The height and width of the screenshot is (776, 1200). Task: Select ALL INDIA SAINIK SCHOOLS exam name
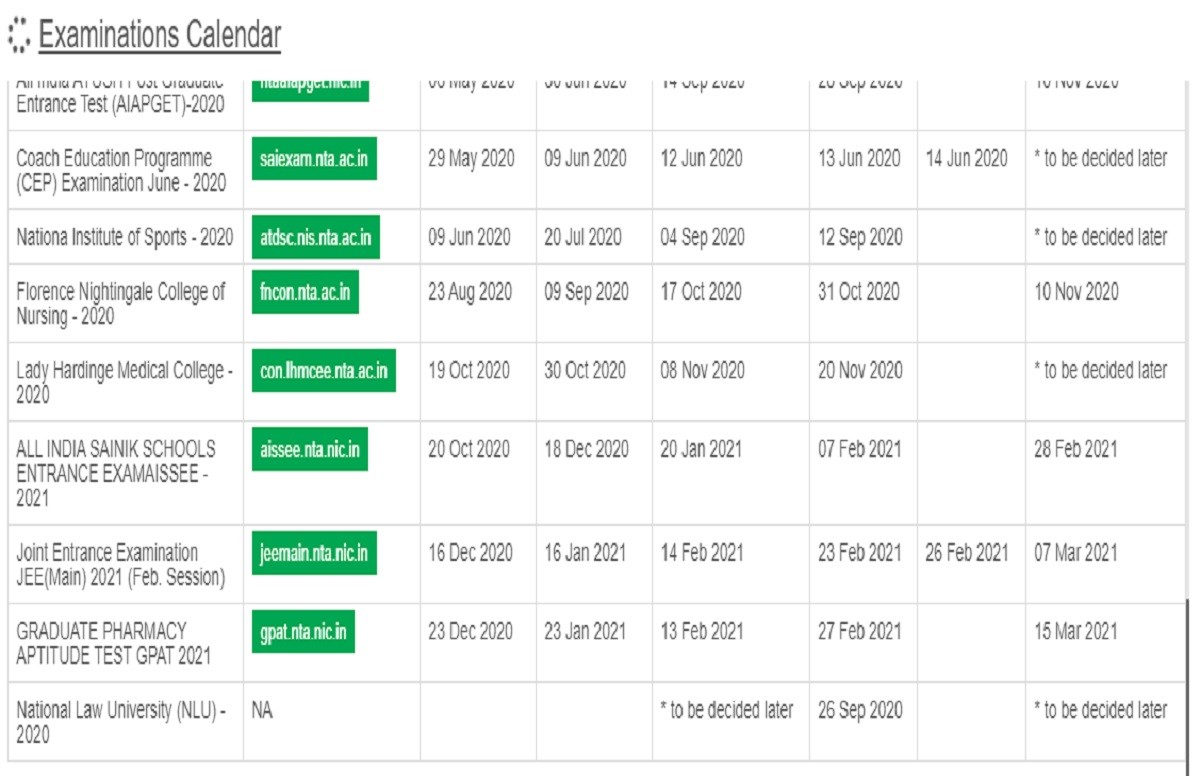click(x=116, y=473)
